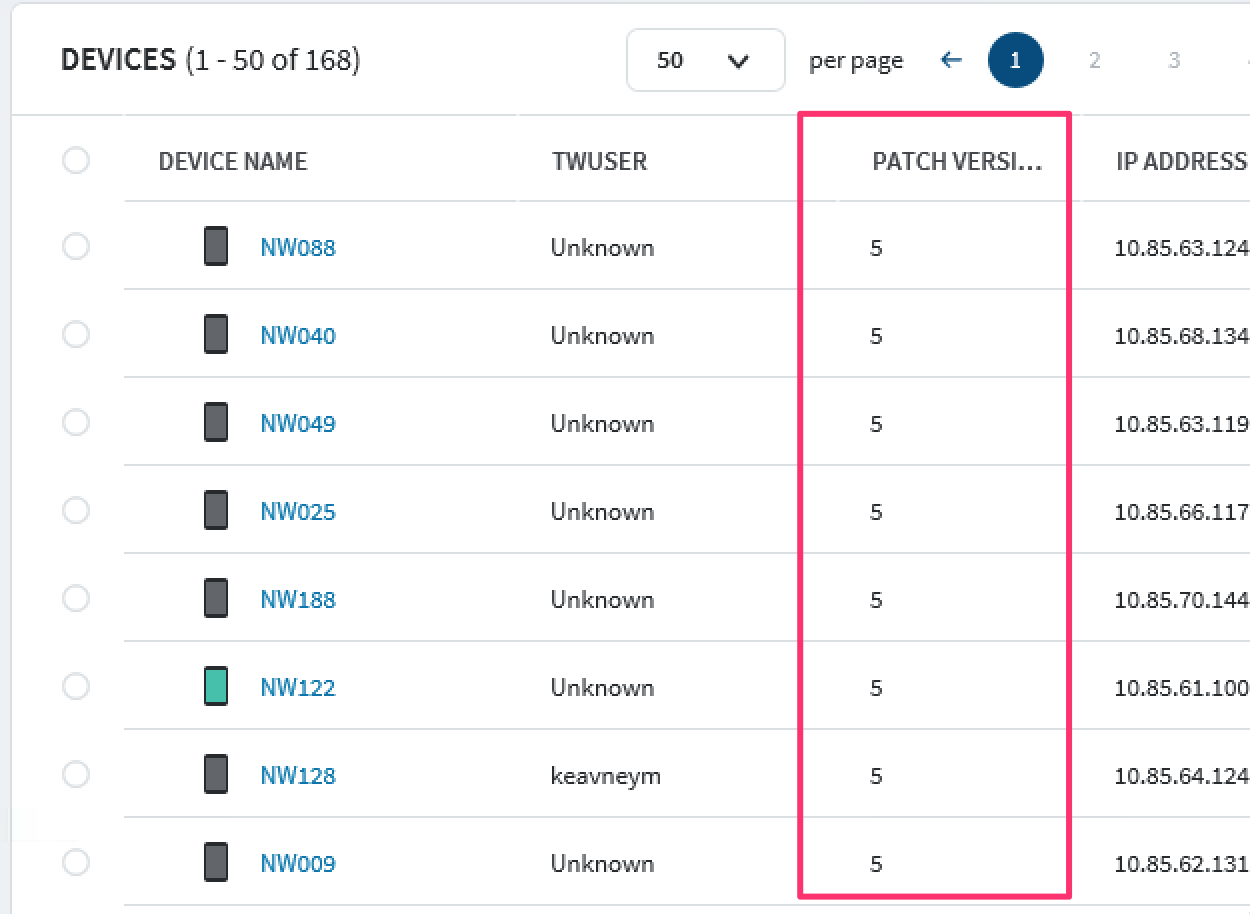Click the green device icon beside NW122
Image resolution: width=1250 pixels, height=914 pixels.
[216, 686]
